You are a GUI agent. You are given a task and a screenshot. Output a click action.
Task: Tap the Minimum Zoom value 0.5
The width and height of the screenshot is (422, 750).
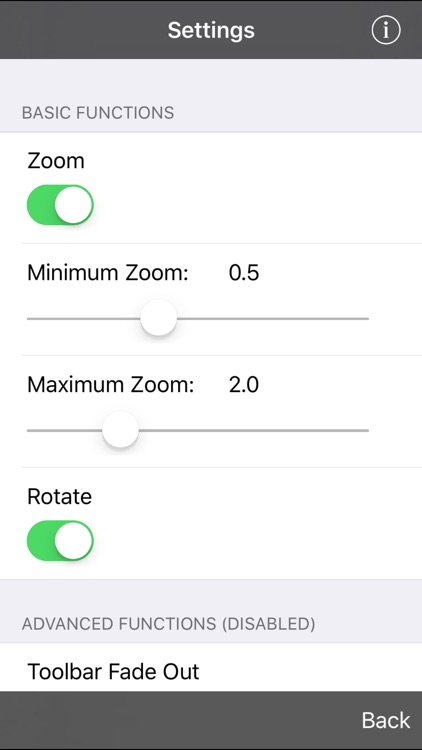(x=244, y=273)
